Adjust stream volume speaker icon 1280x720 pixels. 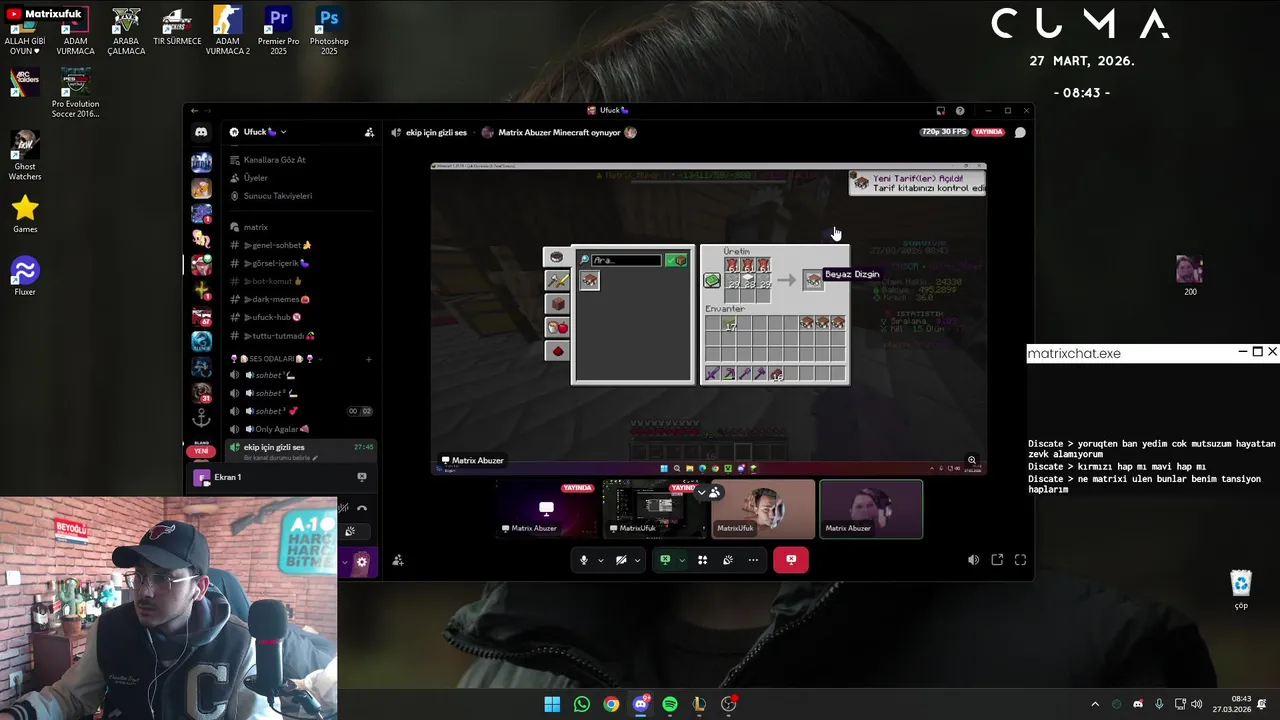(x=973, y=560)
